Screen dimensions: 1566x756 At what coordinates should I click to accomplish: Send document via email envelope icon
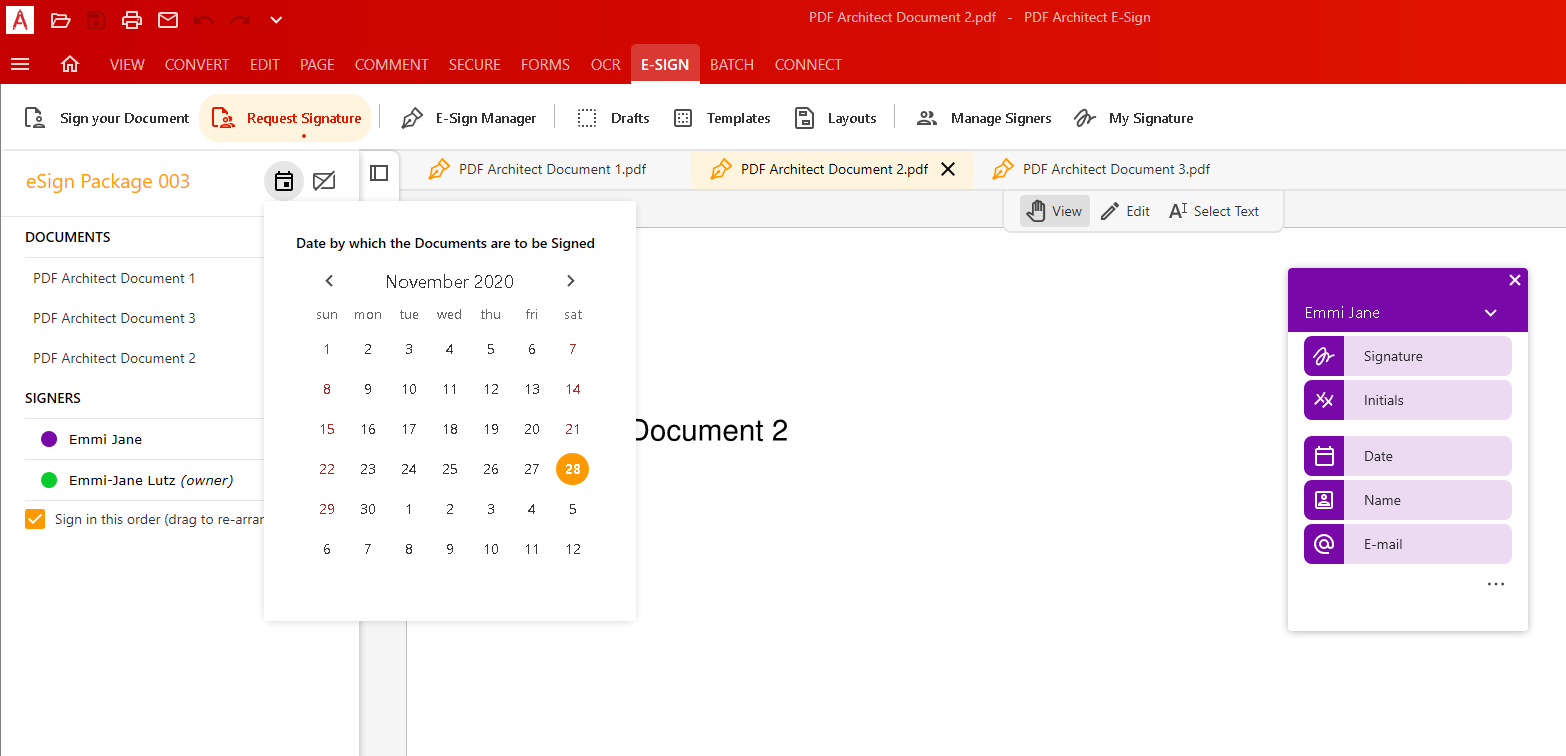[168, 19]
